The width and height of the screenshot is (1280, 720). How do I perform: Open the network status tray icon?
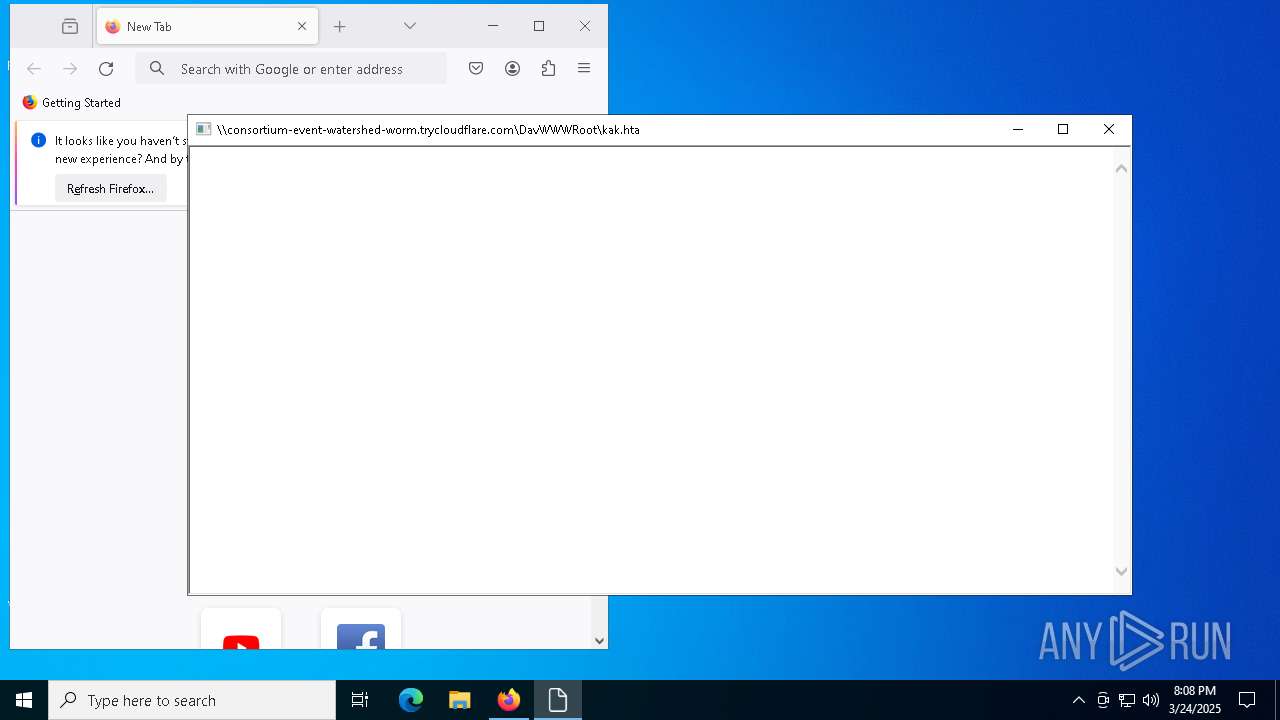coord(1127,700)
